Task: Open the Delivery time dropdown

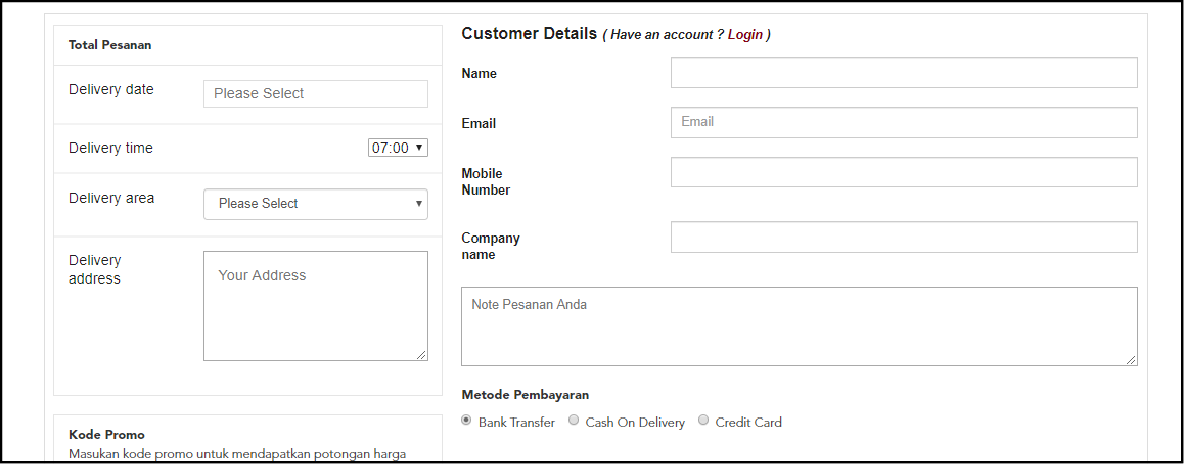Action: [x=397, y=148]
